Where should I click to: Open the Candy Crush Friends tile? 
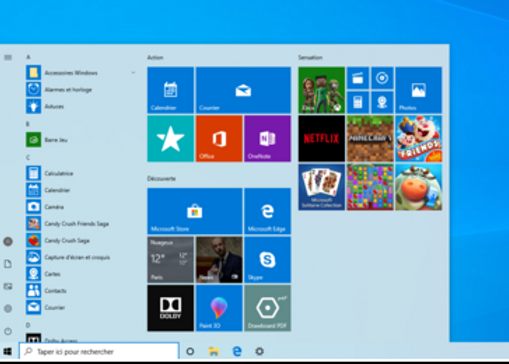point(419,139)
